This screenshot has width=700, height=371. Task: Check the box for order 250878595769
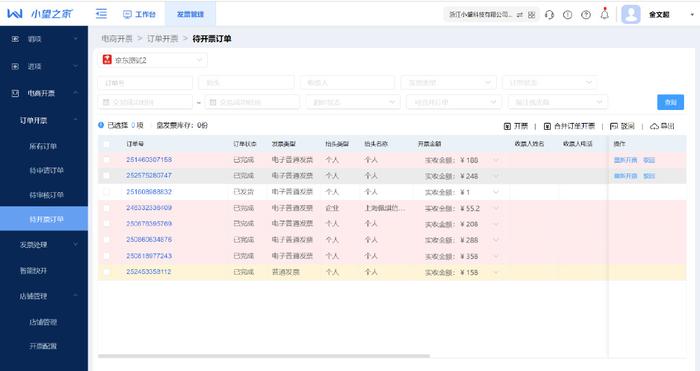click(107, 224)
